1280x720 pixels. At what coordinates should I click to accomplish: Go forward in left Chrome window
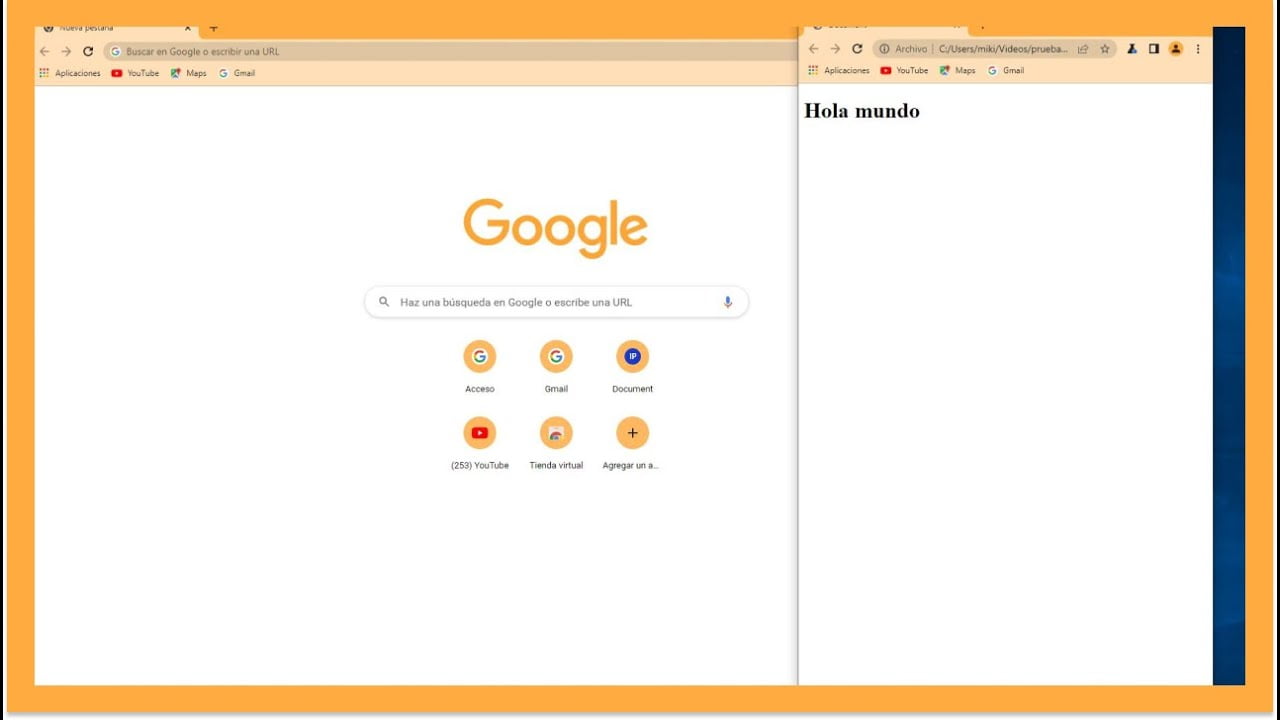click(66, 51)
